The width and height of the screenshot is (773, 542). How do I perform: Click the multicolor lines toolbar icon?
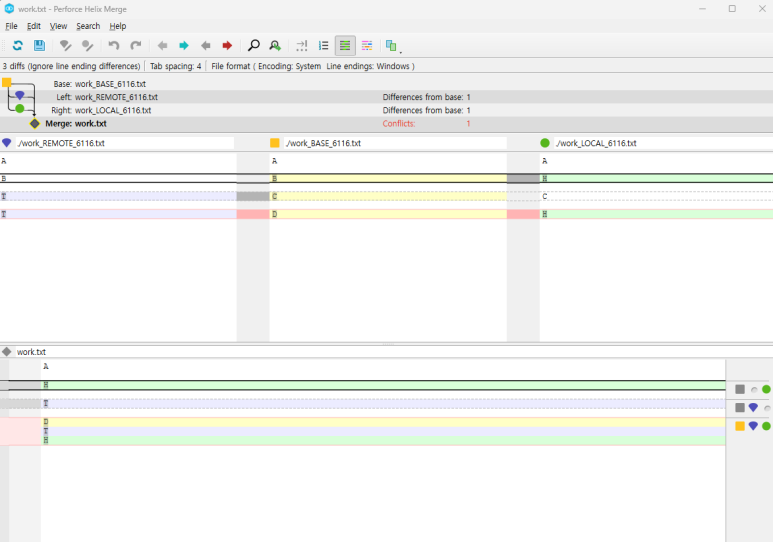tap(367, 46)
